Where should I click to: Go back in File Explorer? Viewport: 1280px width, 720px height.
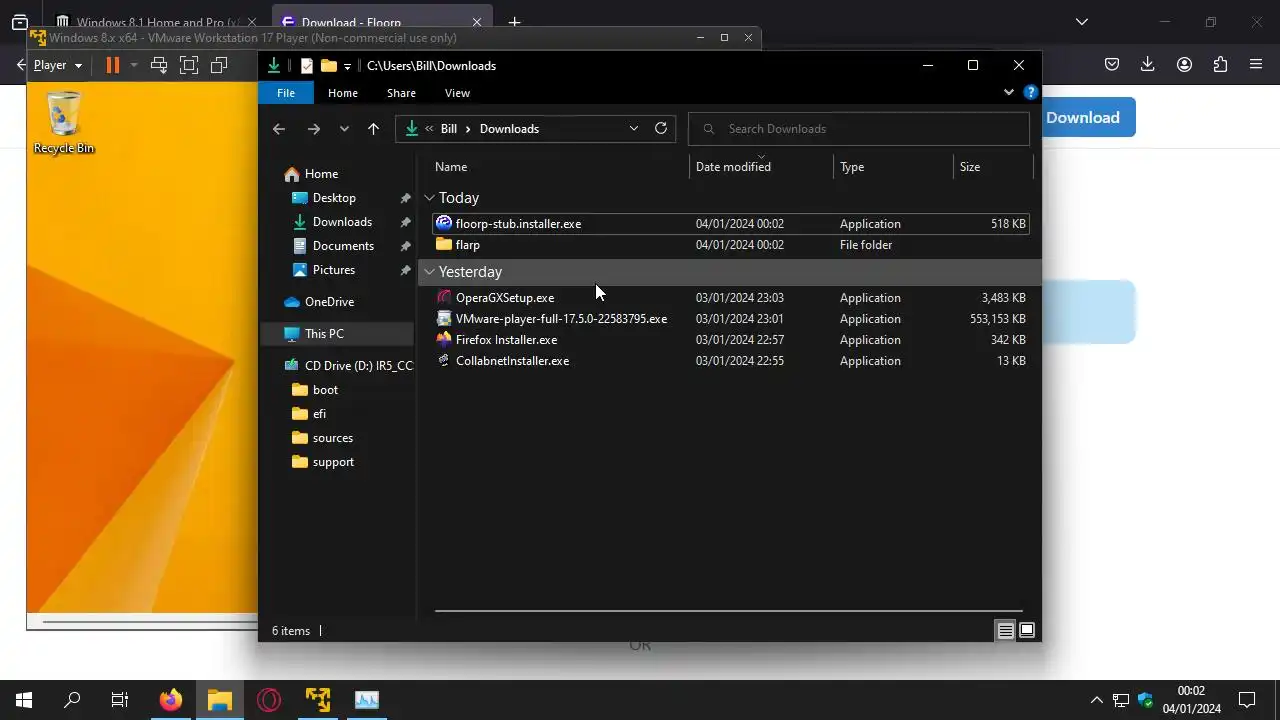279,128
